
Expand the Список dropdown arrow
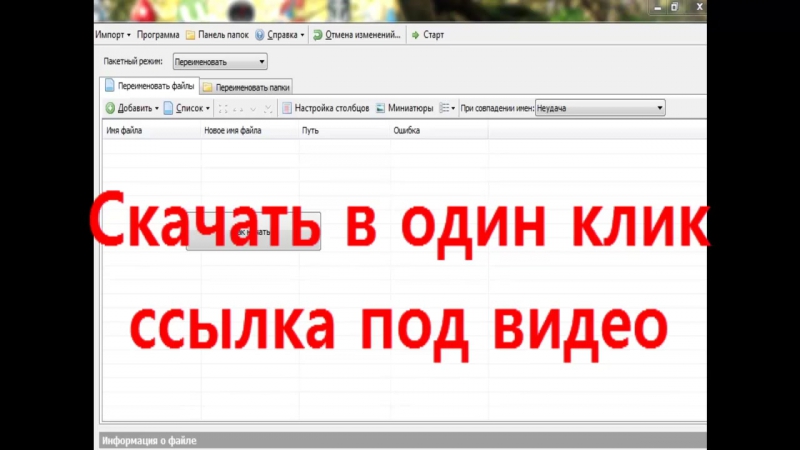point(208,108)
